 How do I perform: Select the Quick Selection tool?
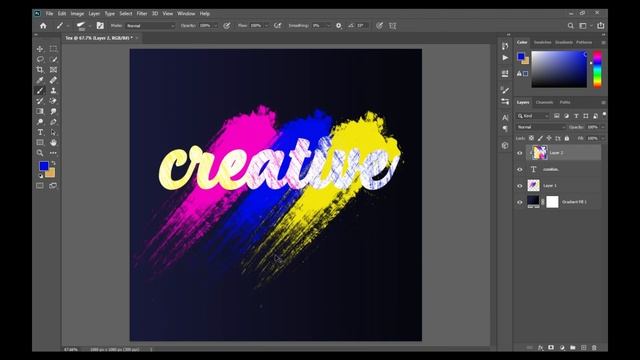(x=53, y=59)
